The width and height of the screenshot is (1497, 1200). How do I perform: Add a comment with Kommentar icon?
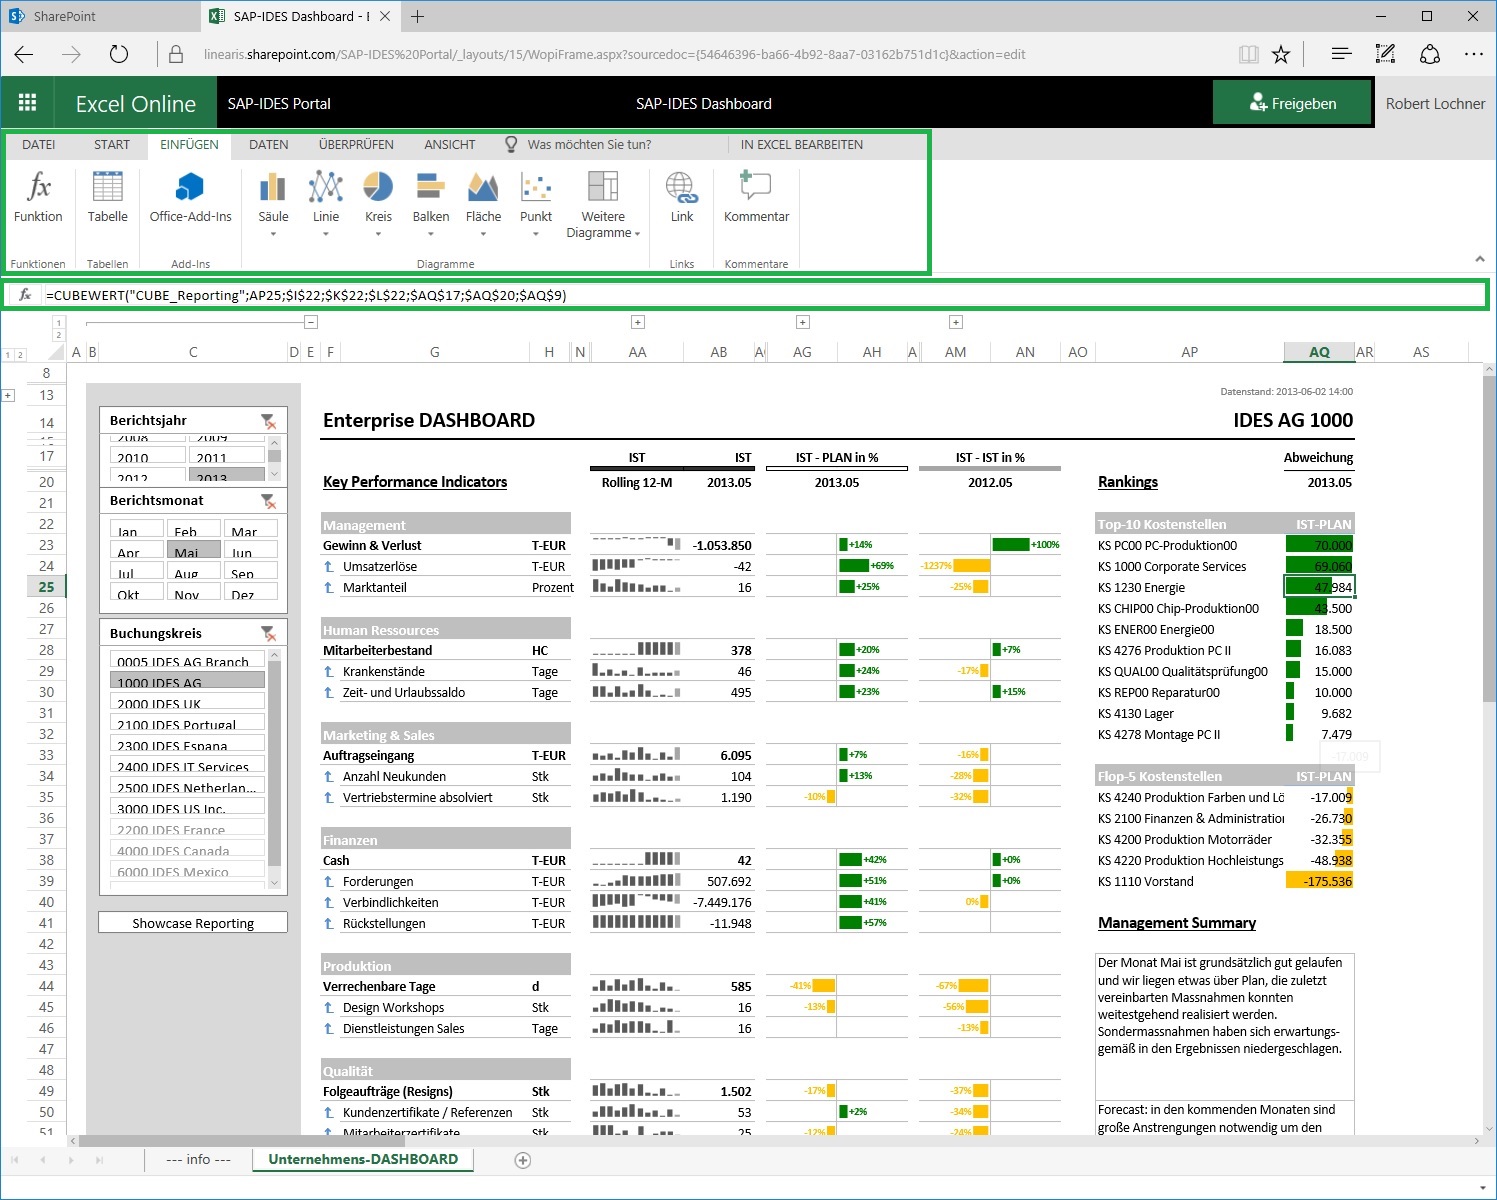pos(756,197)
